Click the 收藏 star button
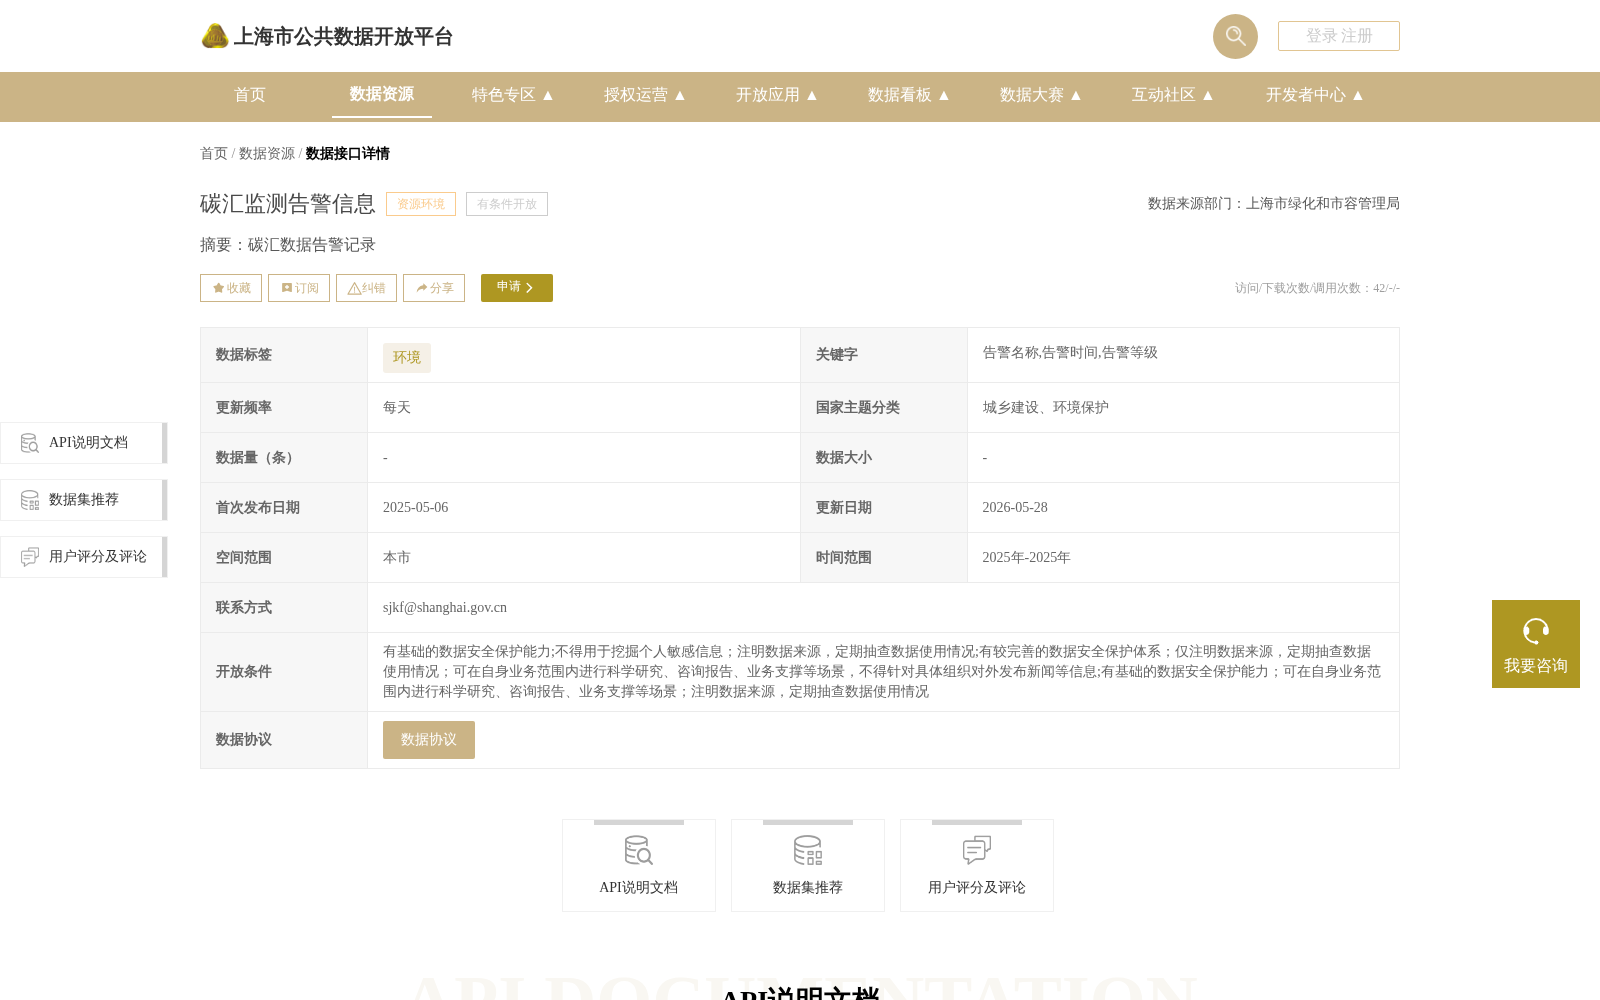1600x1000 pixels. pos(231,288)
